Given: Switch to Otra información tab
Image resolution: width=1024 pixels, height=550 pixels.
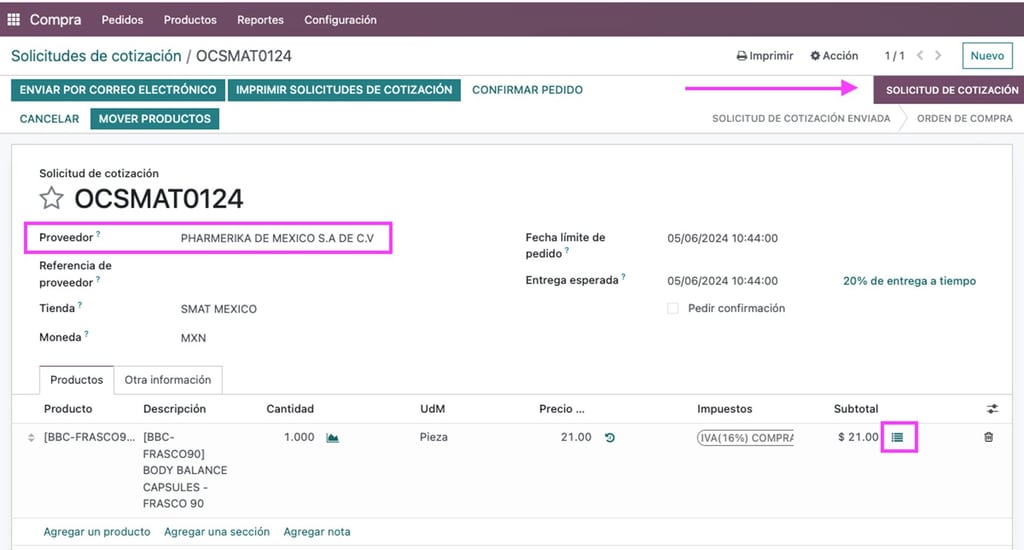Looking at the screenshot, I should (168, 380).
